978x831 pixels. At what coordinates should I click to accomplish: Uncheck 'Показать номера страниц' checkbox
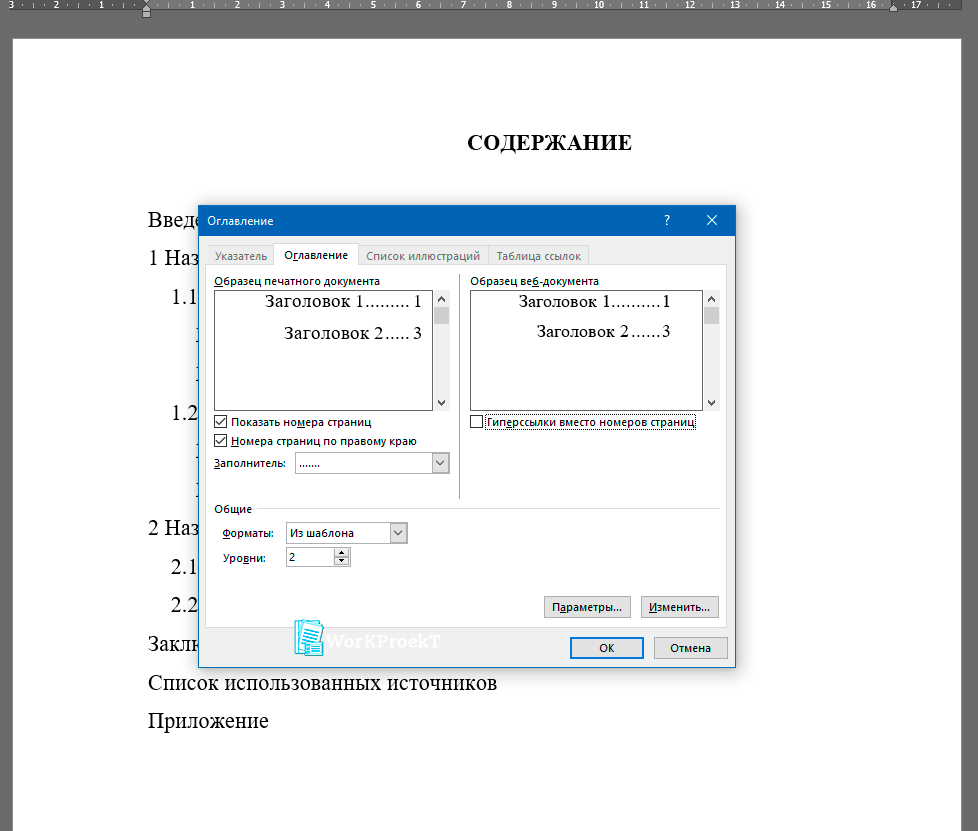tap(221, 423)
